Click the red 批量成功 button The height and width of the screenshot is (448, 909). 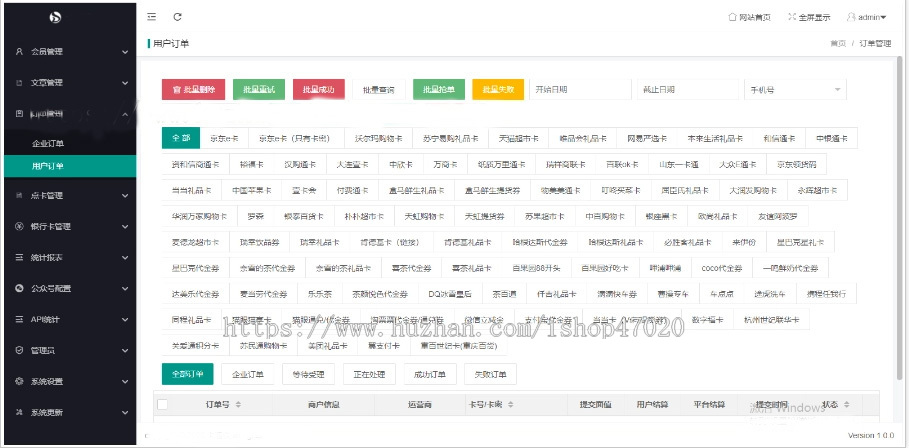[319, 90]
